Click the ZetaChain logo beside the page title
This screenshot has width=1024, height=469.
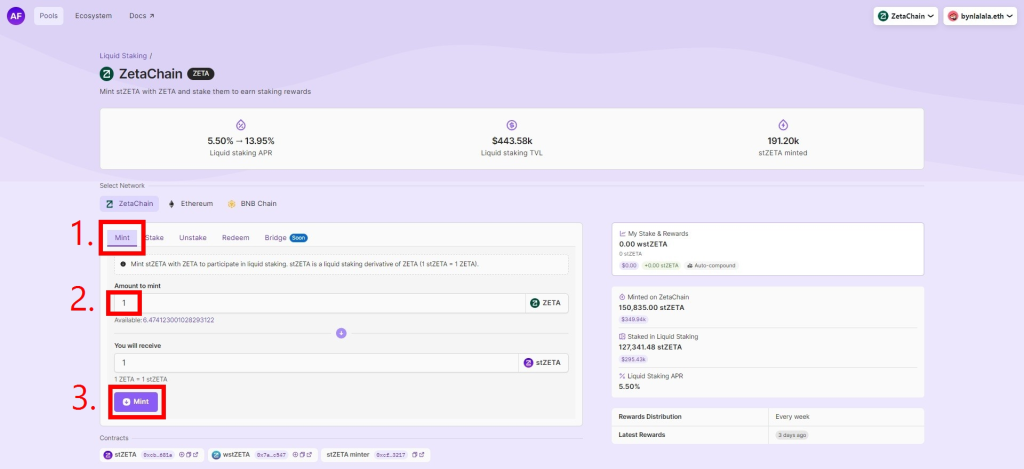pos(107,74)
